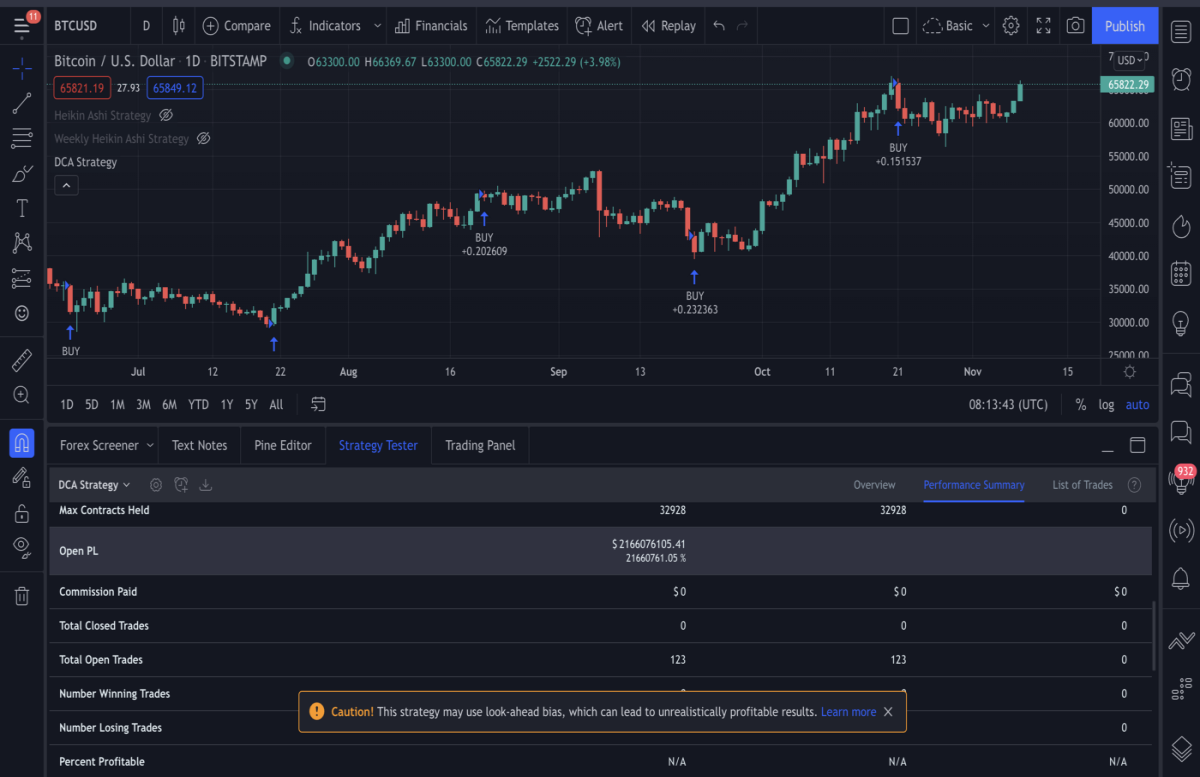Follow the Learn more caution link
The image size is (1200, 777).
pyautogui.click(x=848, y=712)
